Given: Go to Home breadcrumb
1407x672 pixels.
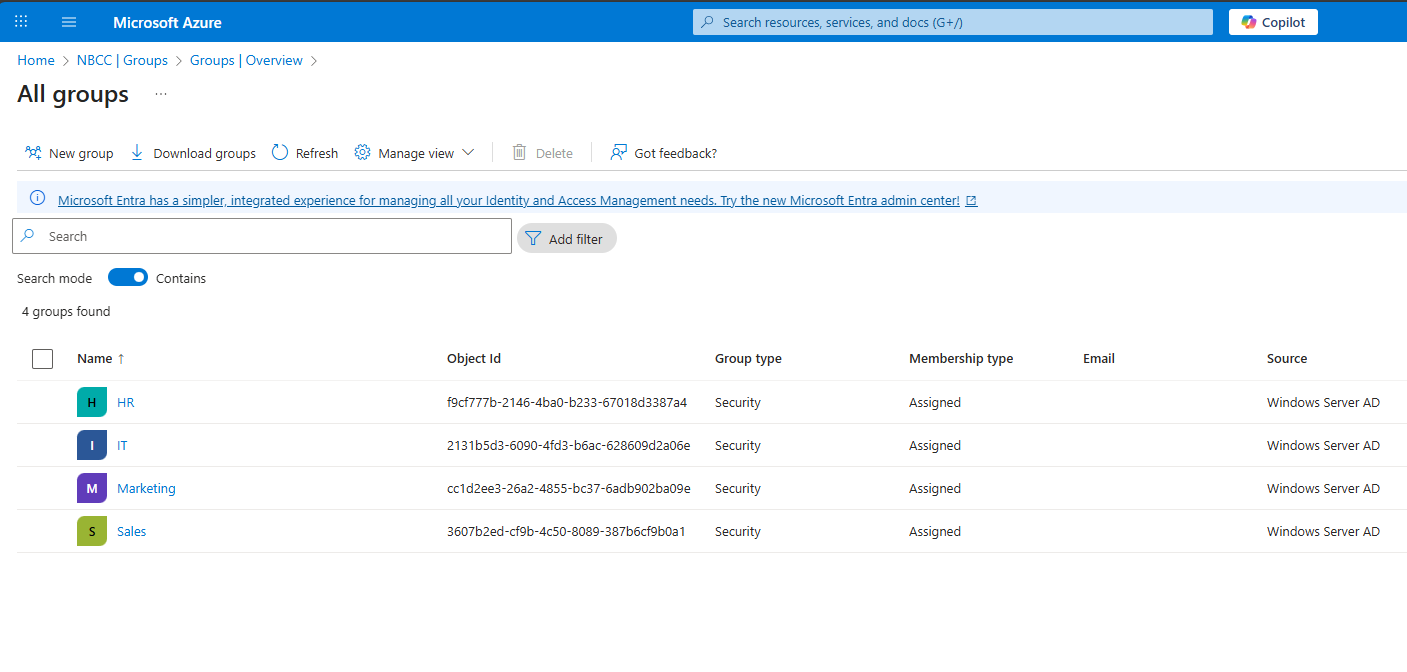Looking at the screenshot, I should click(36, 61).
